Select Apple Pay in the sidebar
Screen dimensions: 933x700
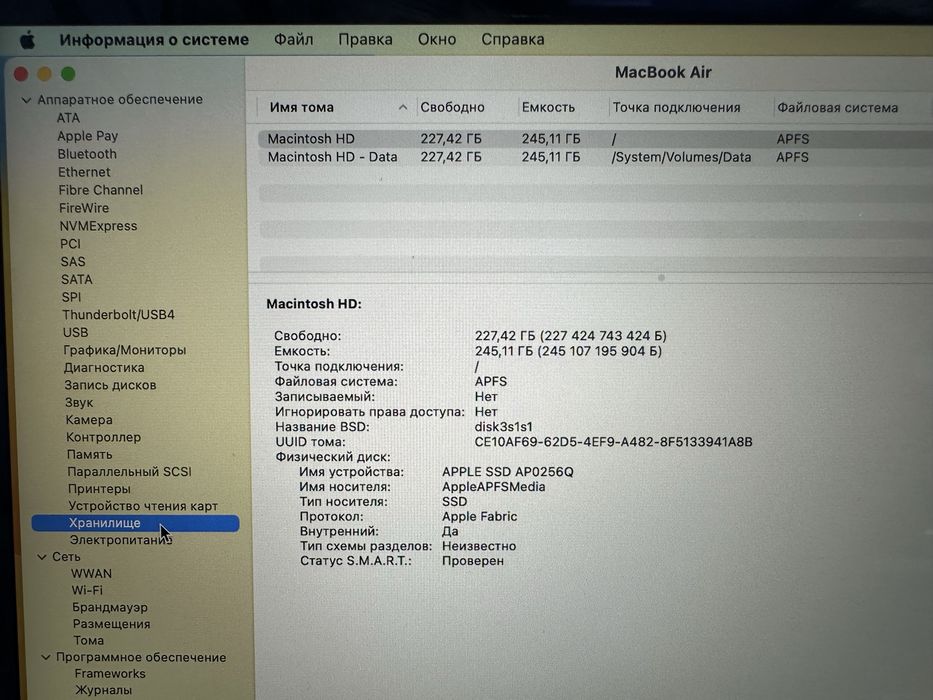pyautogui.click(x=88, y=136)
